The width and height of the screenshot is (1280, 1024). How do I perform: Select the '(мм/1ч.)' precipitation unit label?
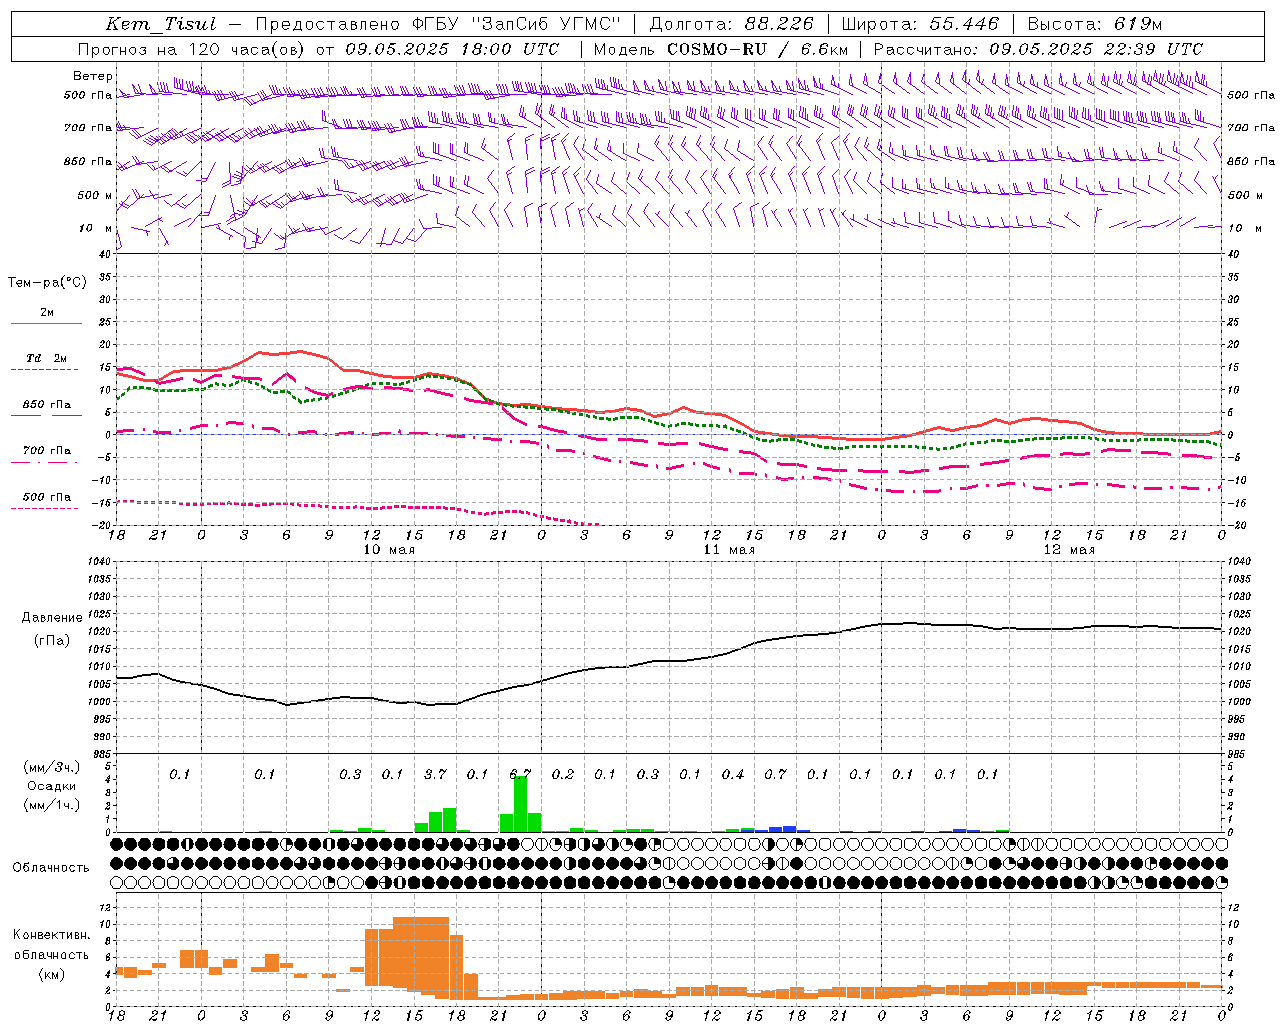50,806
